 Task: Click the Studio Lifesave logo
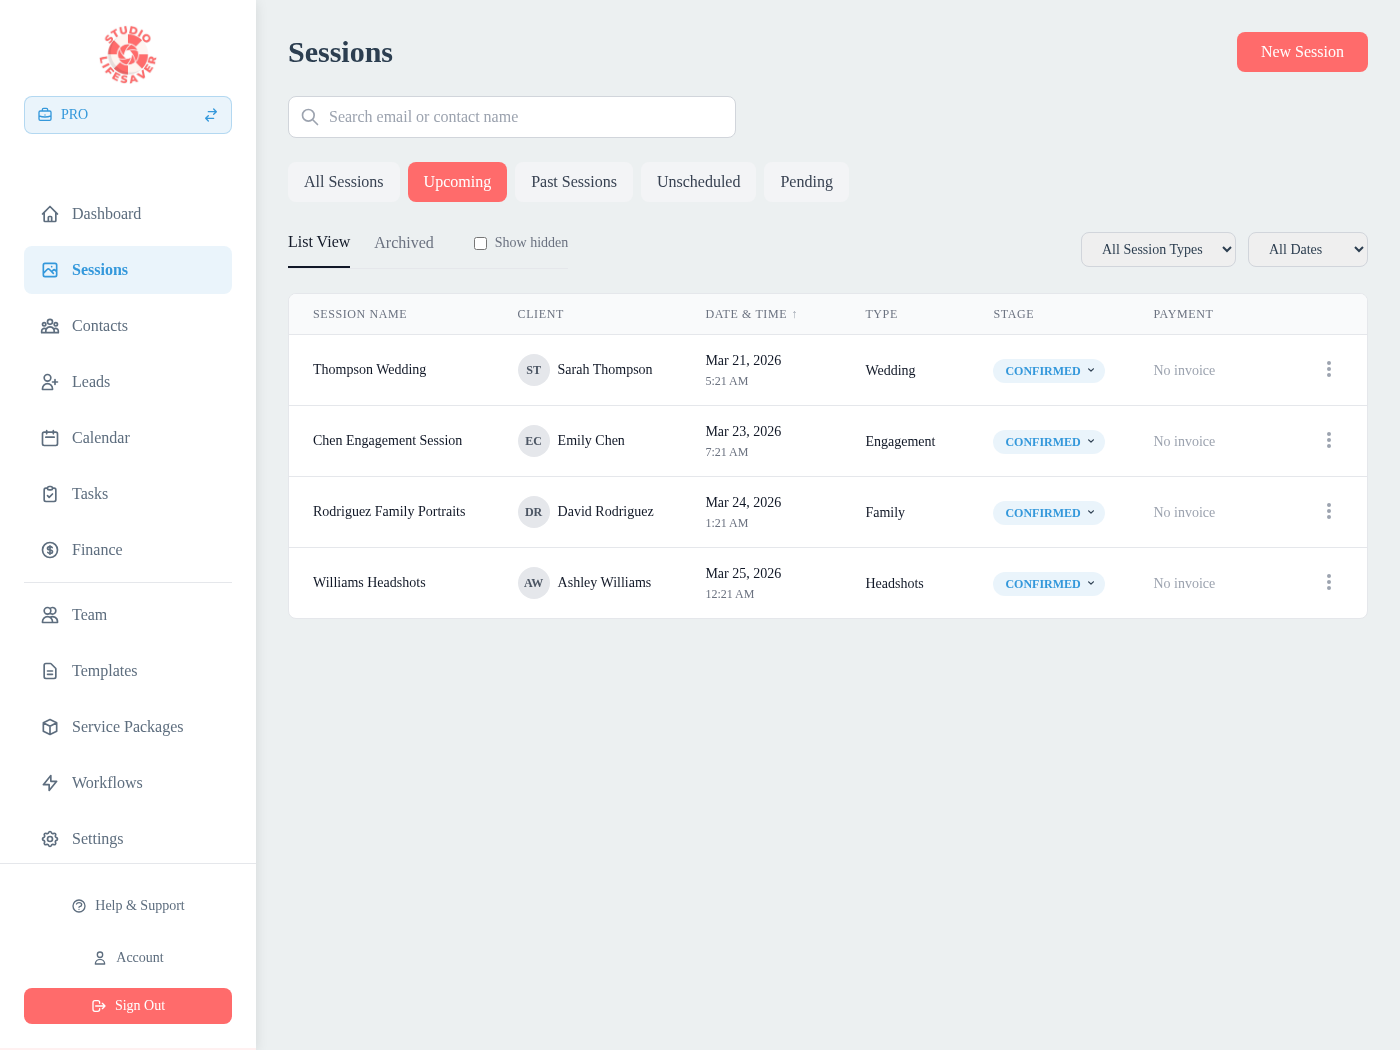[x=127, y=53]
